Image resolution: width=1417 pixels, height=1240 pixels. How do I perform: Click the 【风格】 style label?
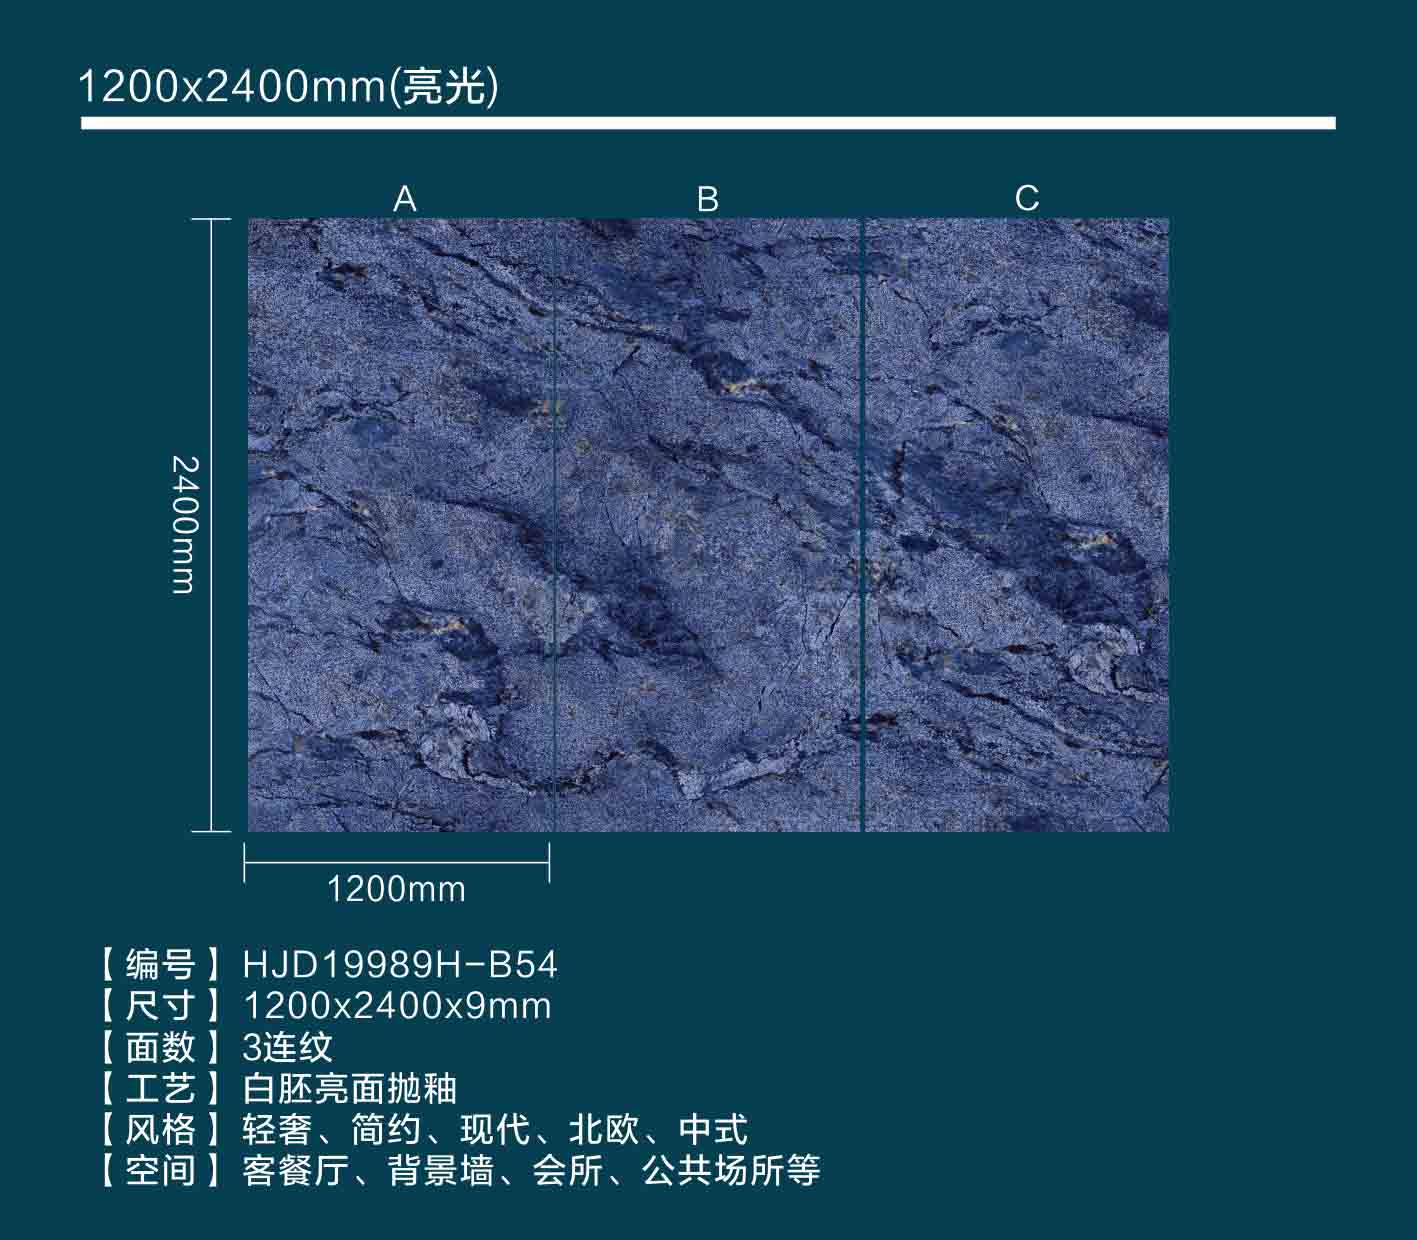(x=160, y=1129)
